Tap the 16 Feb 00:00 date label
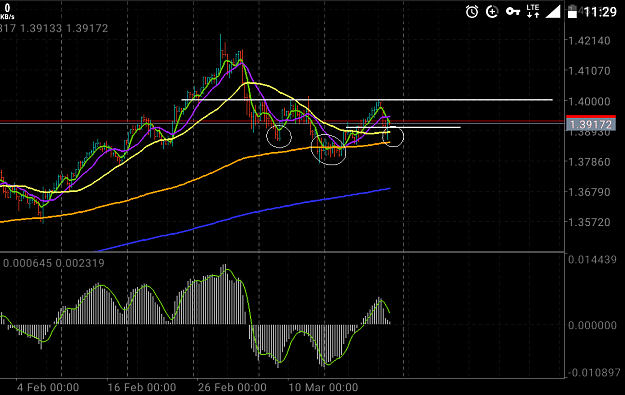The width and height of the screenshot is (625, 395). pos(142,387)
